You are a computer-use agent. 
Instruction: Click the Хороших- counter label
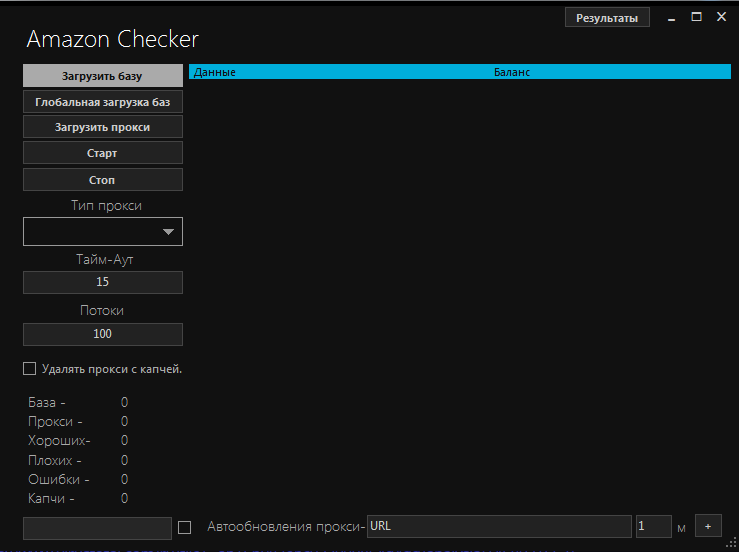pyautogui.click(x=59, y=440)
